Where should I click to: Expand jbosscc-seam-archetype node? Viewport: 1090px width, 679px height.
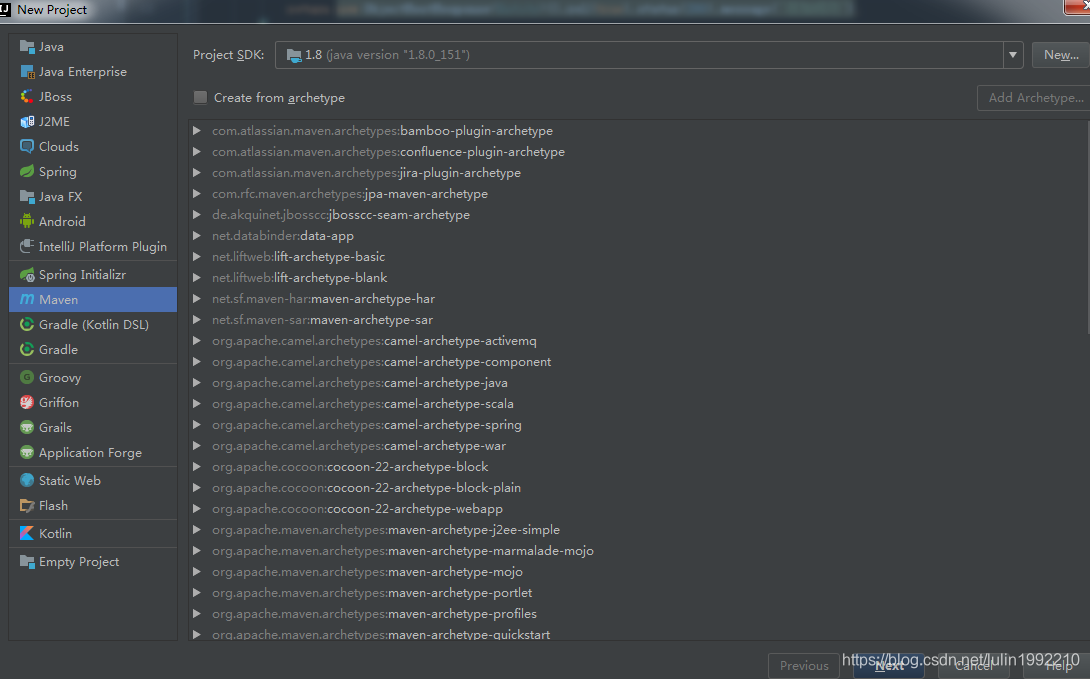[197, 215]
